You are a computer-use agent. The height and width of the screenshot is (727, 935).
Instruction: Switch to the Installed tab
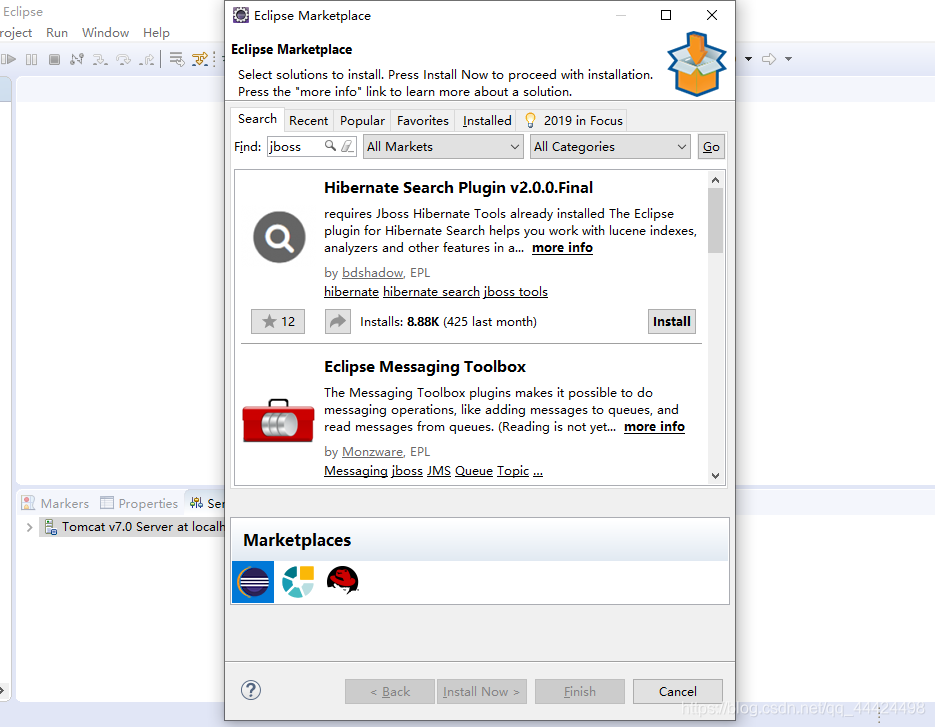pos(487,120)
